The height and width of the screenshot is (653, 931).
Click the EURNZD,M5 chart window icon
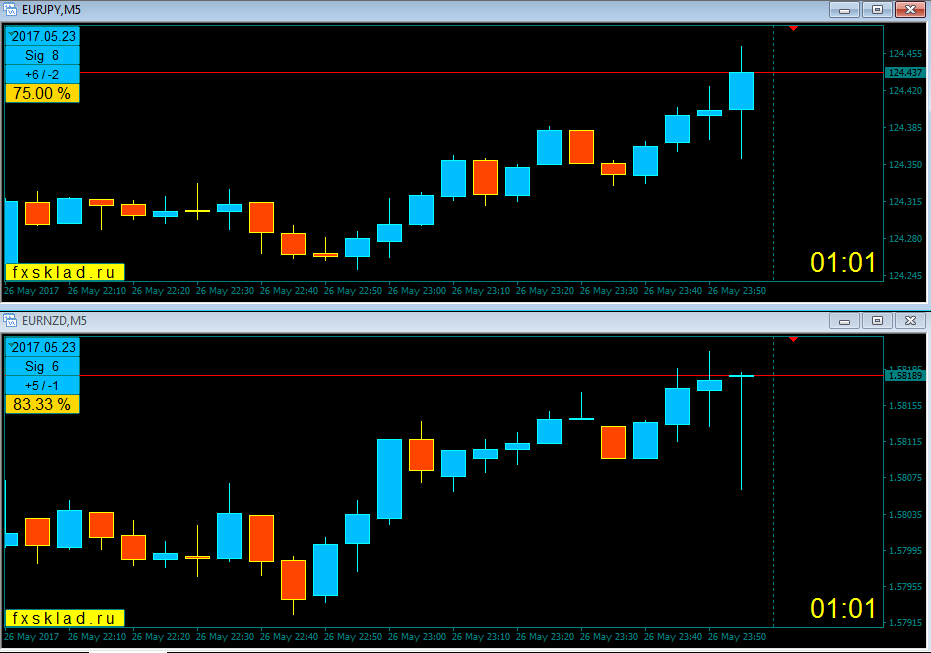pos(10,321)
